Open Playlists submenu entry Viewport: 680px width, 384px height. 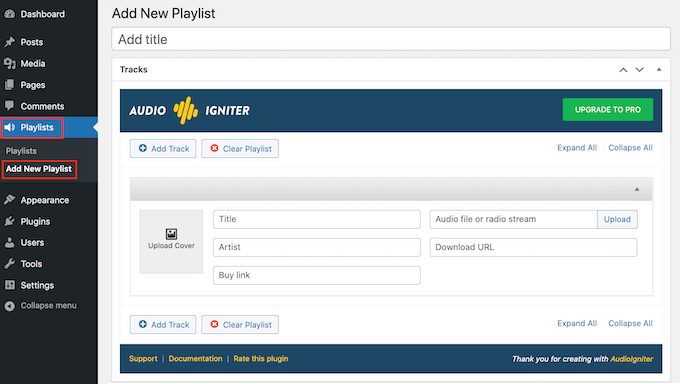[21, 151]
